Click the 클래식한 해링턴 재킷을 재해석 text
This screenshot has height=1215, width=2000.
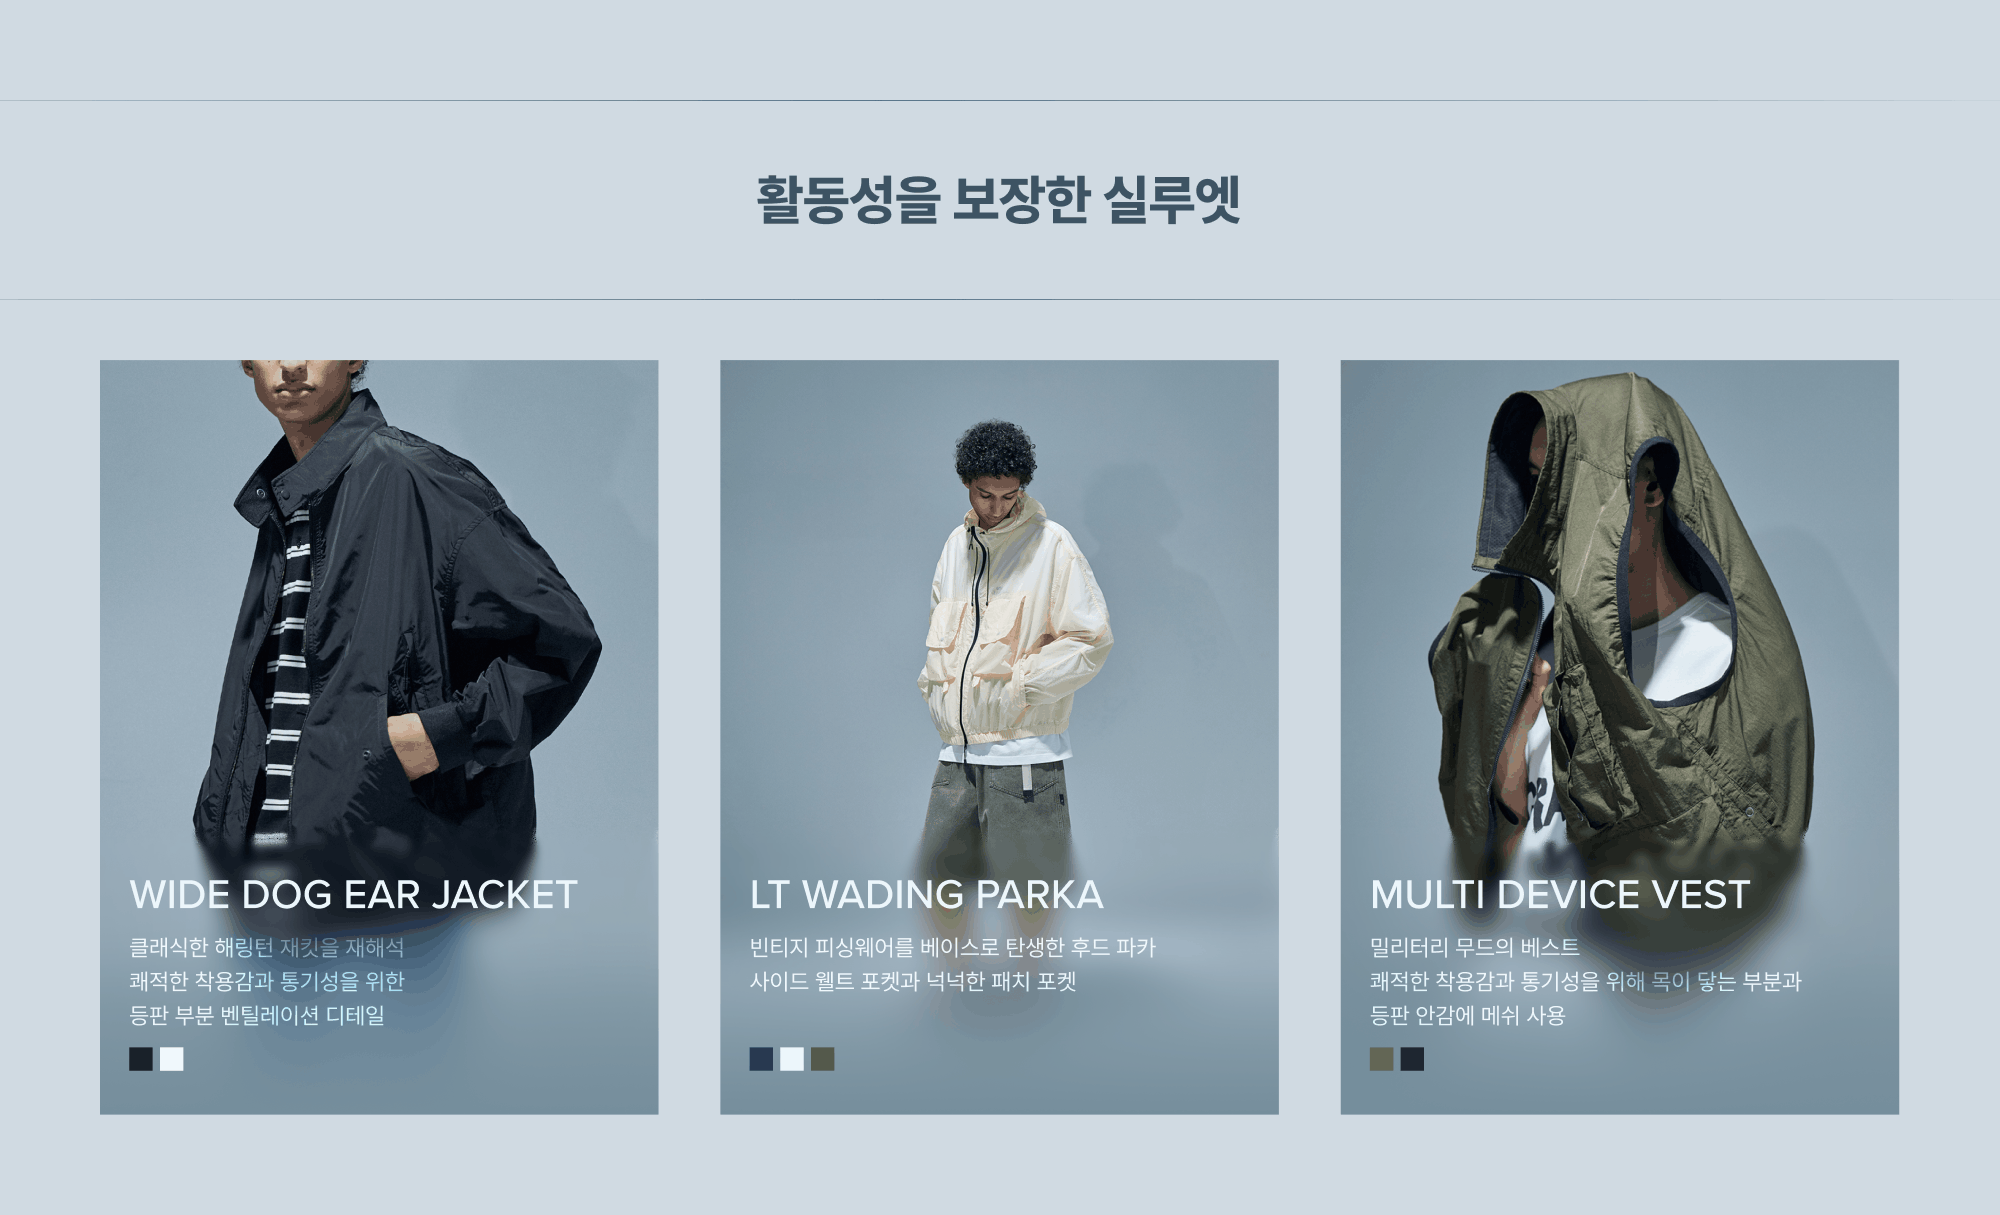(267, 947)
